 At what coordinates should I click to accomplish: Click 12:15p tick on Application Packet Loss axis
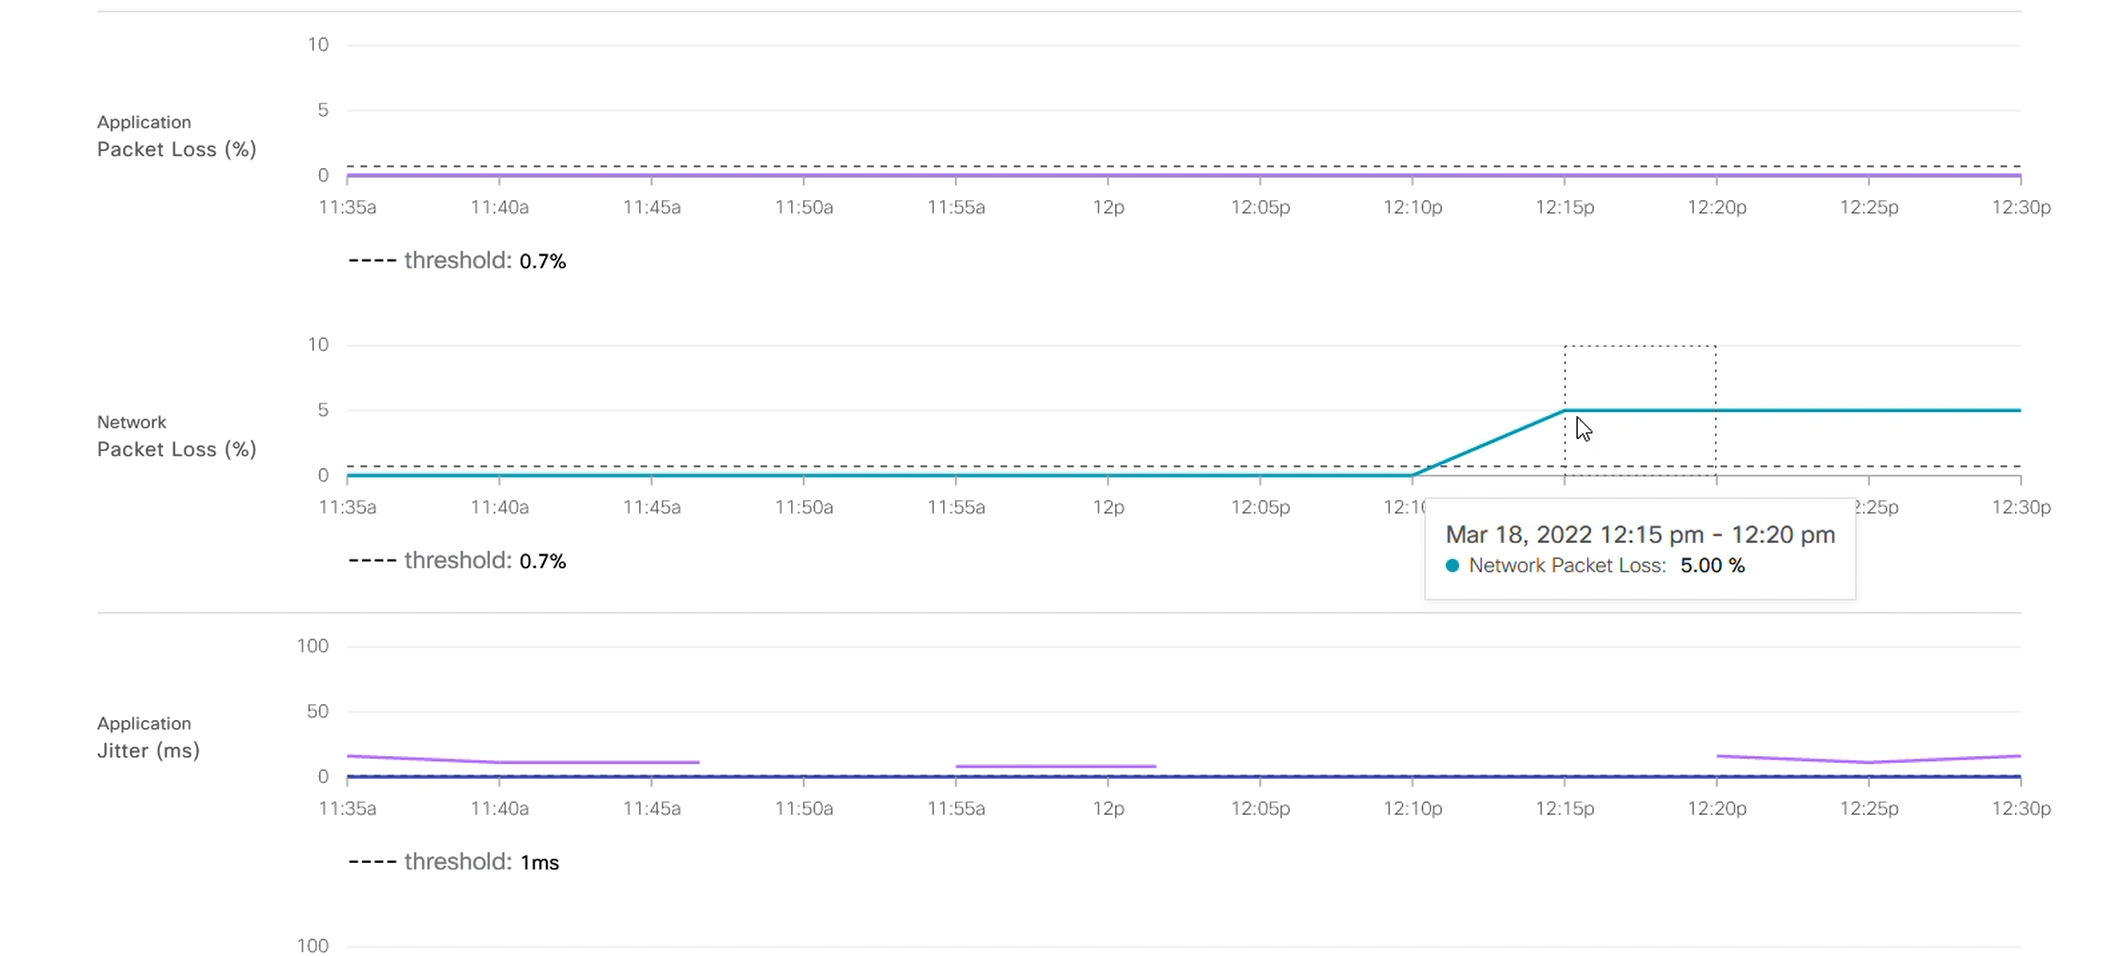[x=1565, y=207]
